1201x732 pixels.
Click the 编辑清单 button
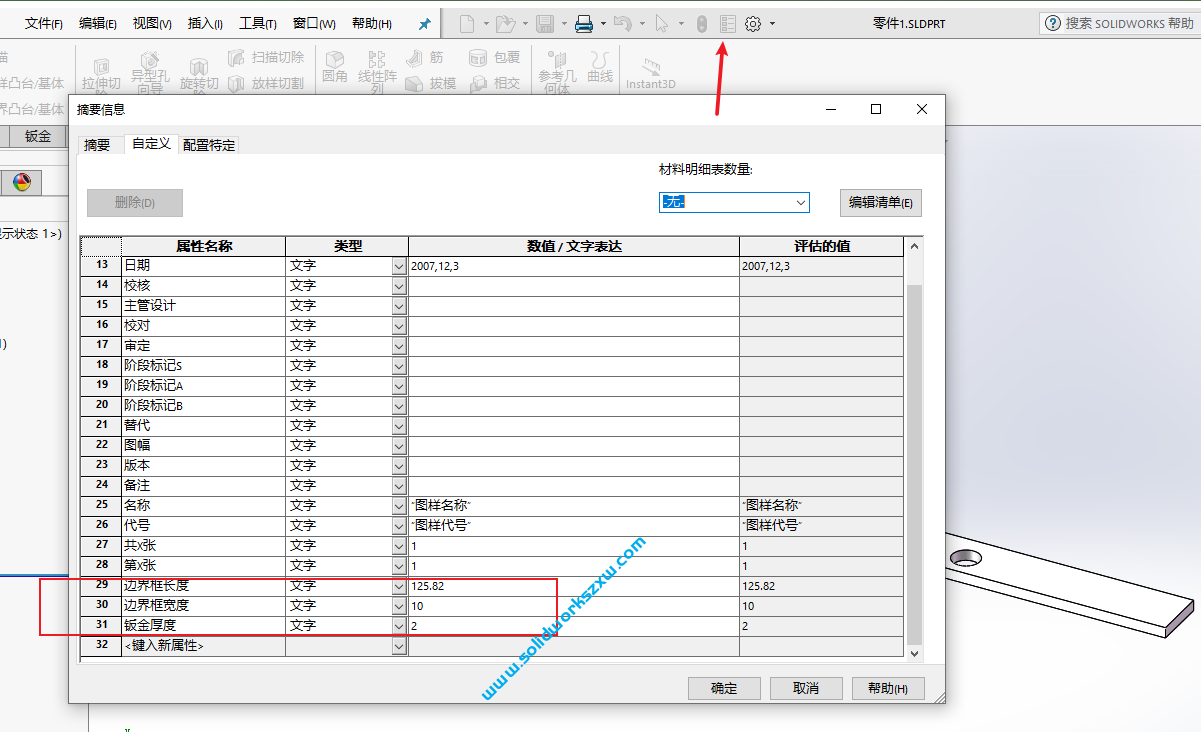pos(880,202)
